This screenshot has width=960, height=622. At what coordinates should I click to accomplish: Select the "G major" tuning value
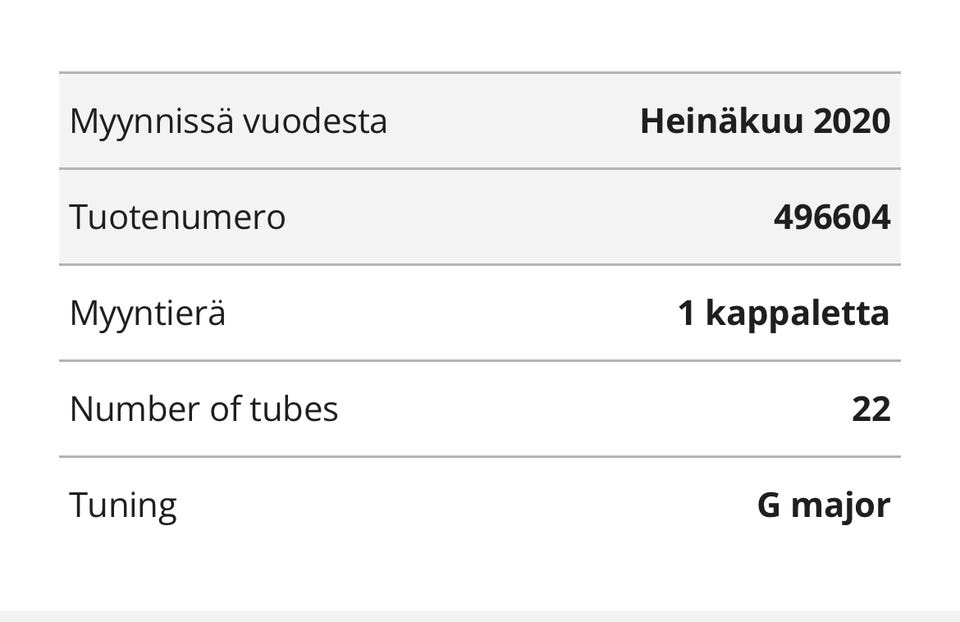(x=823, y=505)
